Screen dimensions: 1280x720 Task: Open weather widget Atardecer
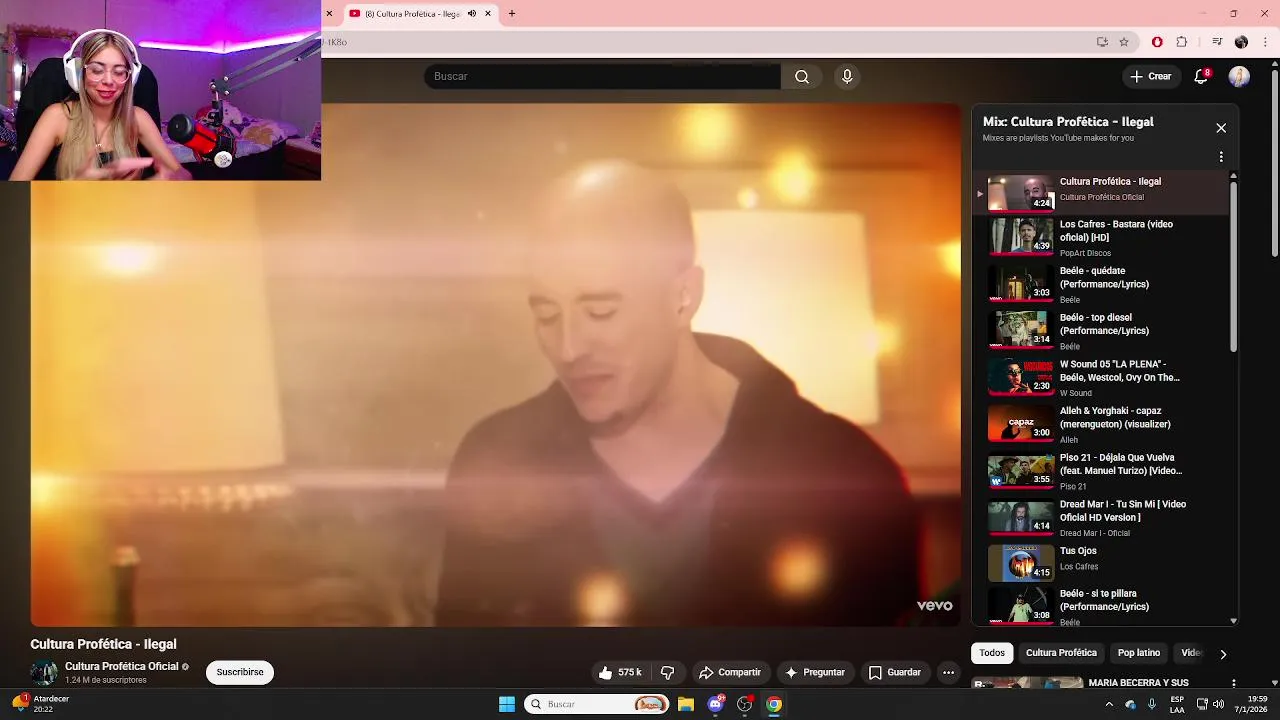[40, 704]
